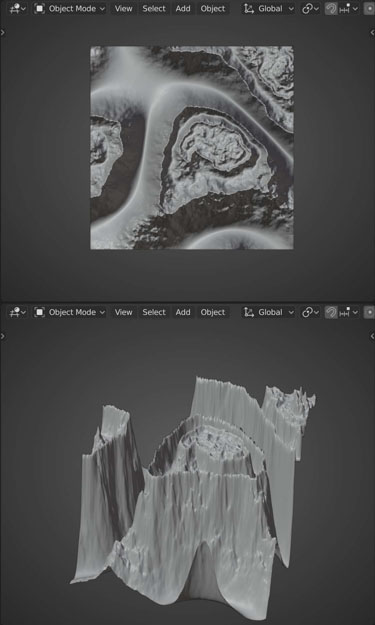Open pivot point dropdown in lower viewport
Screen dimensions: 375x625
click(x=310, y=312)
